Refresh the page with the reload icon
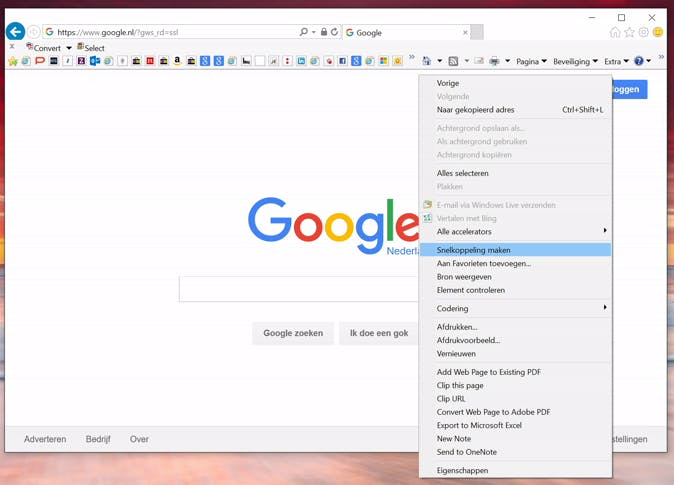 tap(334, 32)
